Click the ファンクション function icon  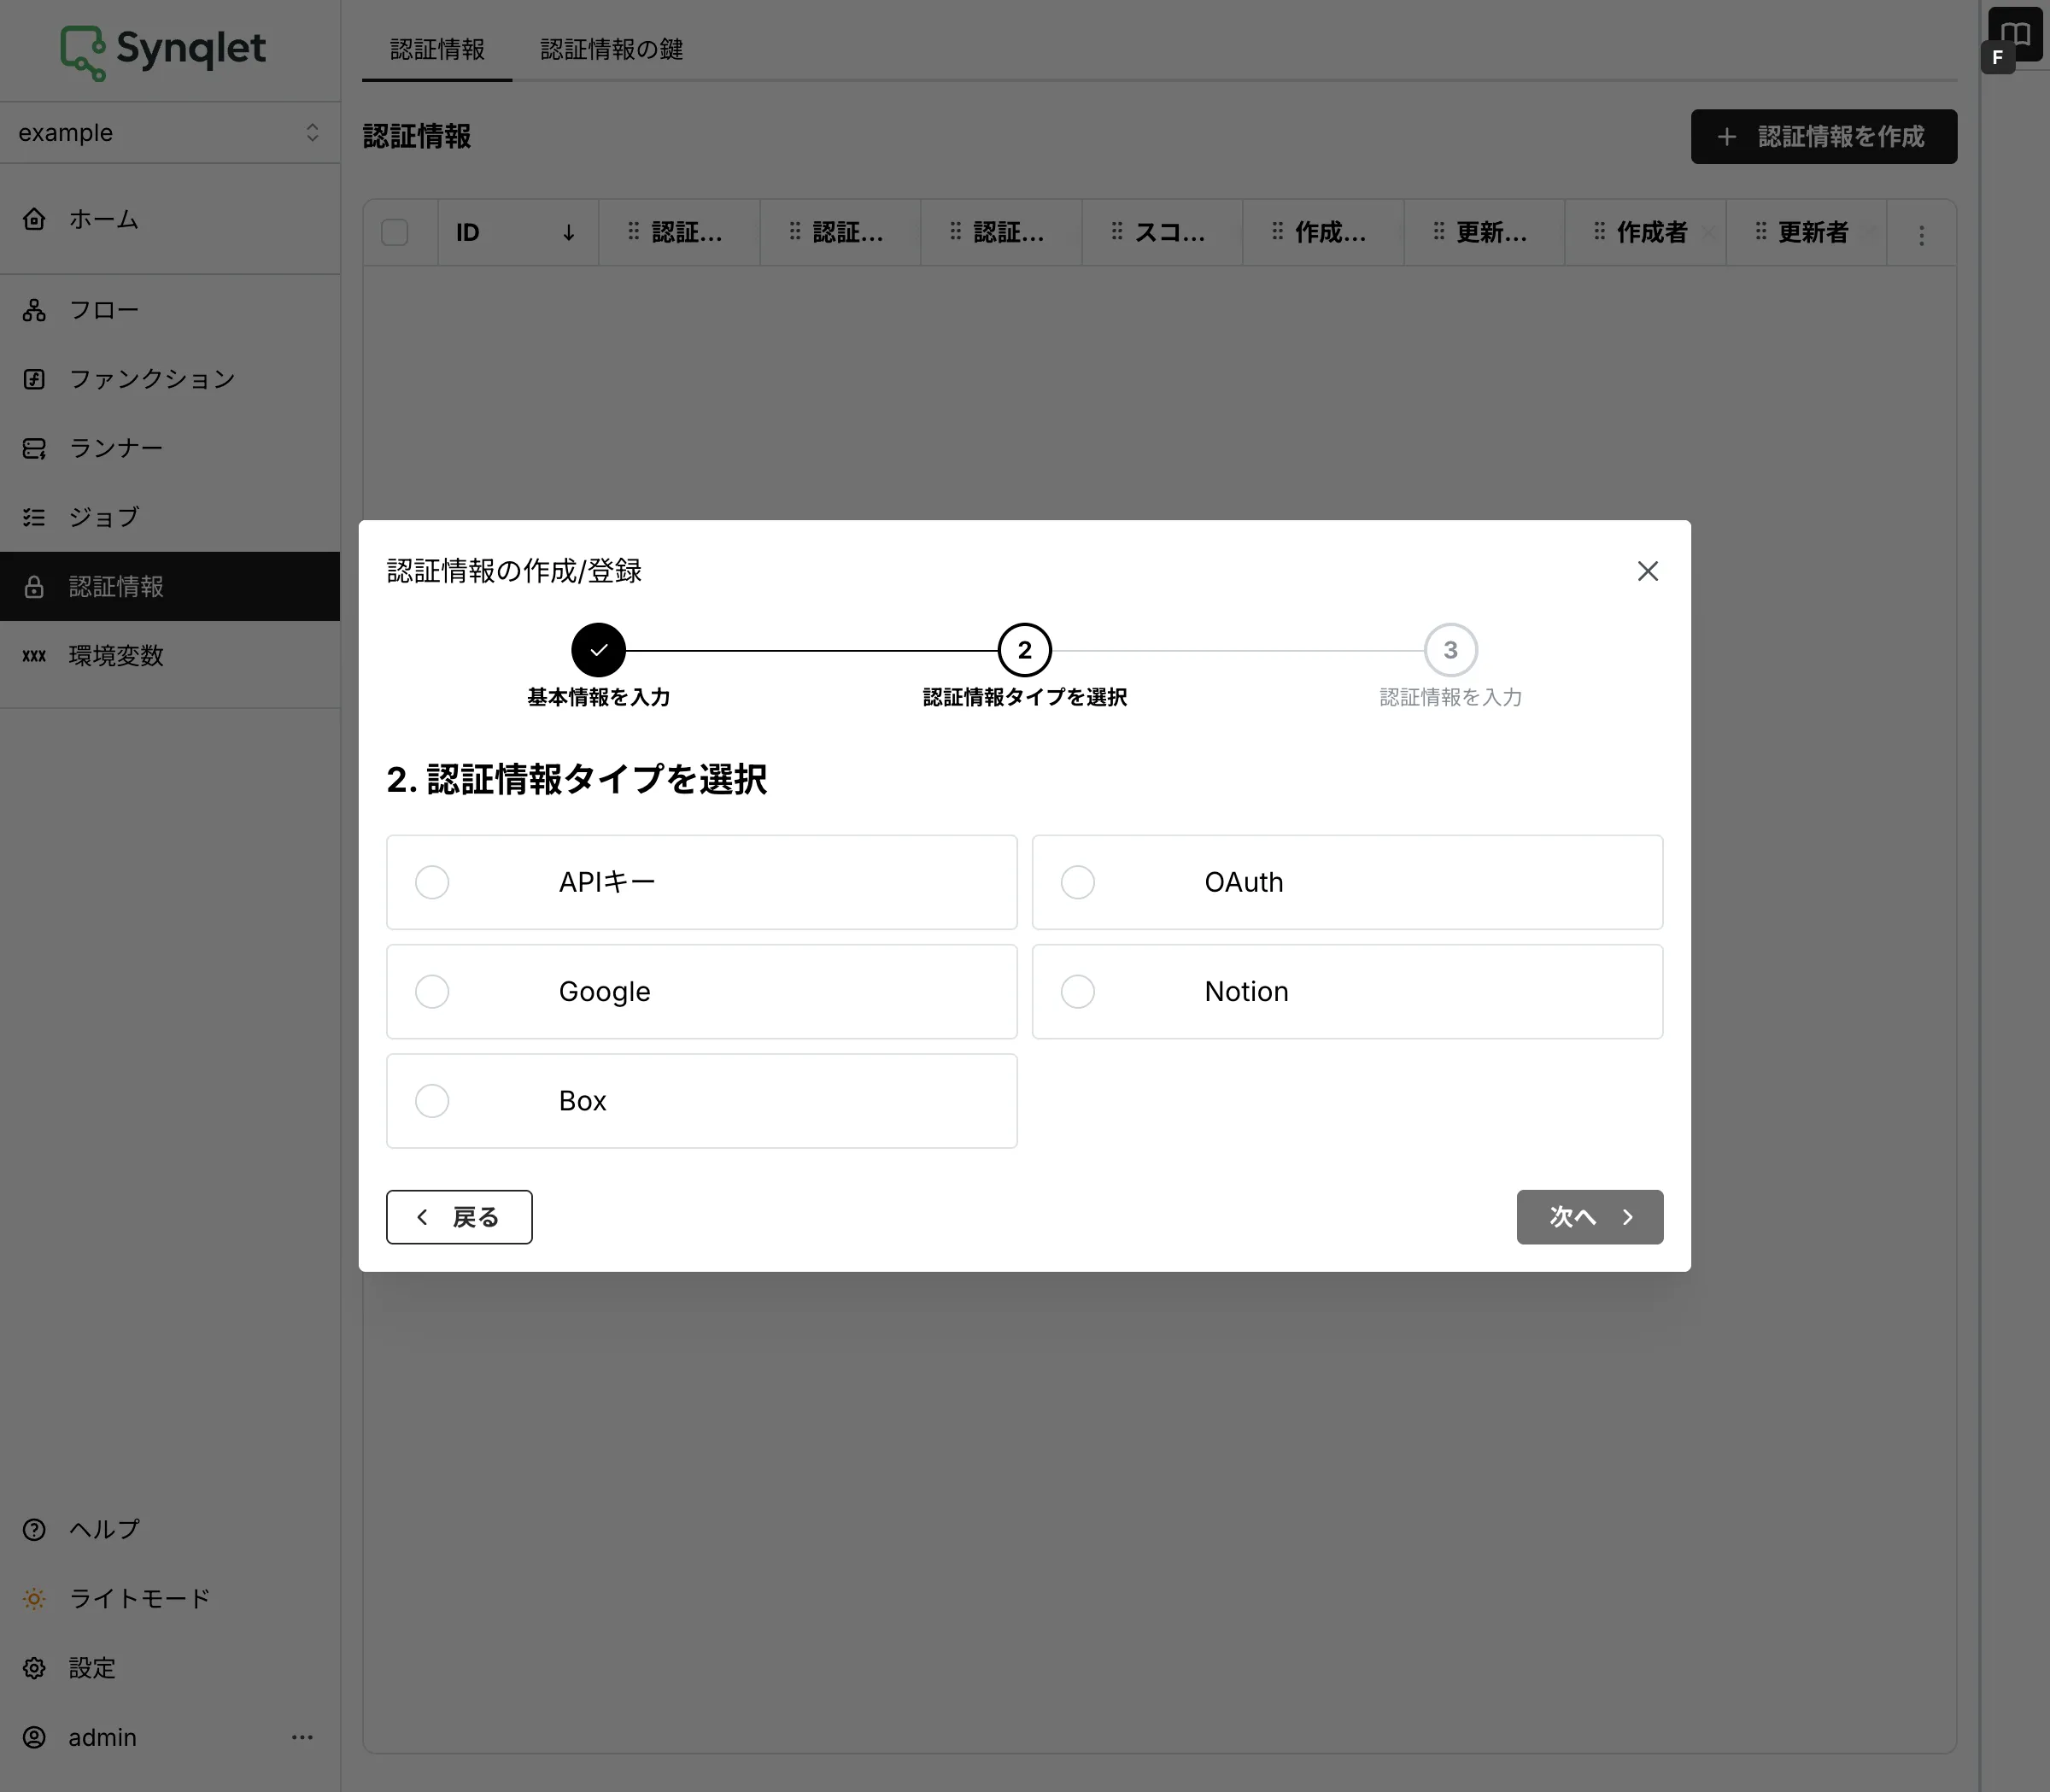[x=34, y=379]
